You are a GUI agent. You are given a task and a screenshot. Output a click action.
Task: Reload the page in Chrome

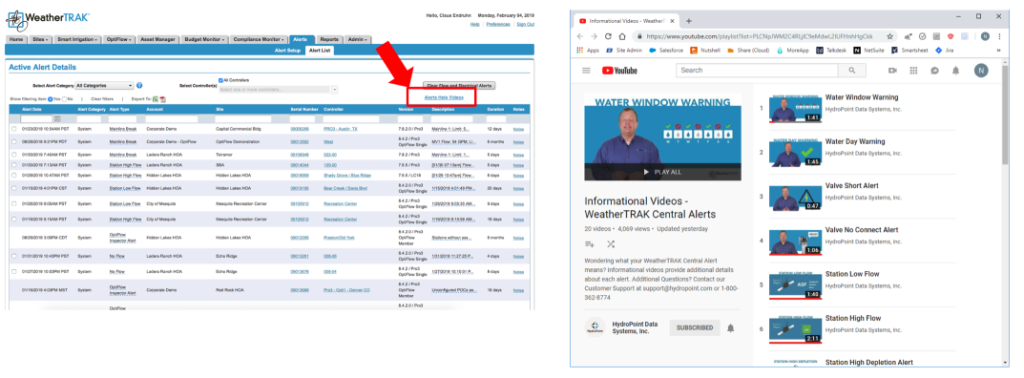point(608,37)
